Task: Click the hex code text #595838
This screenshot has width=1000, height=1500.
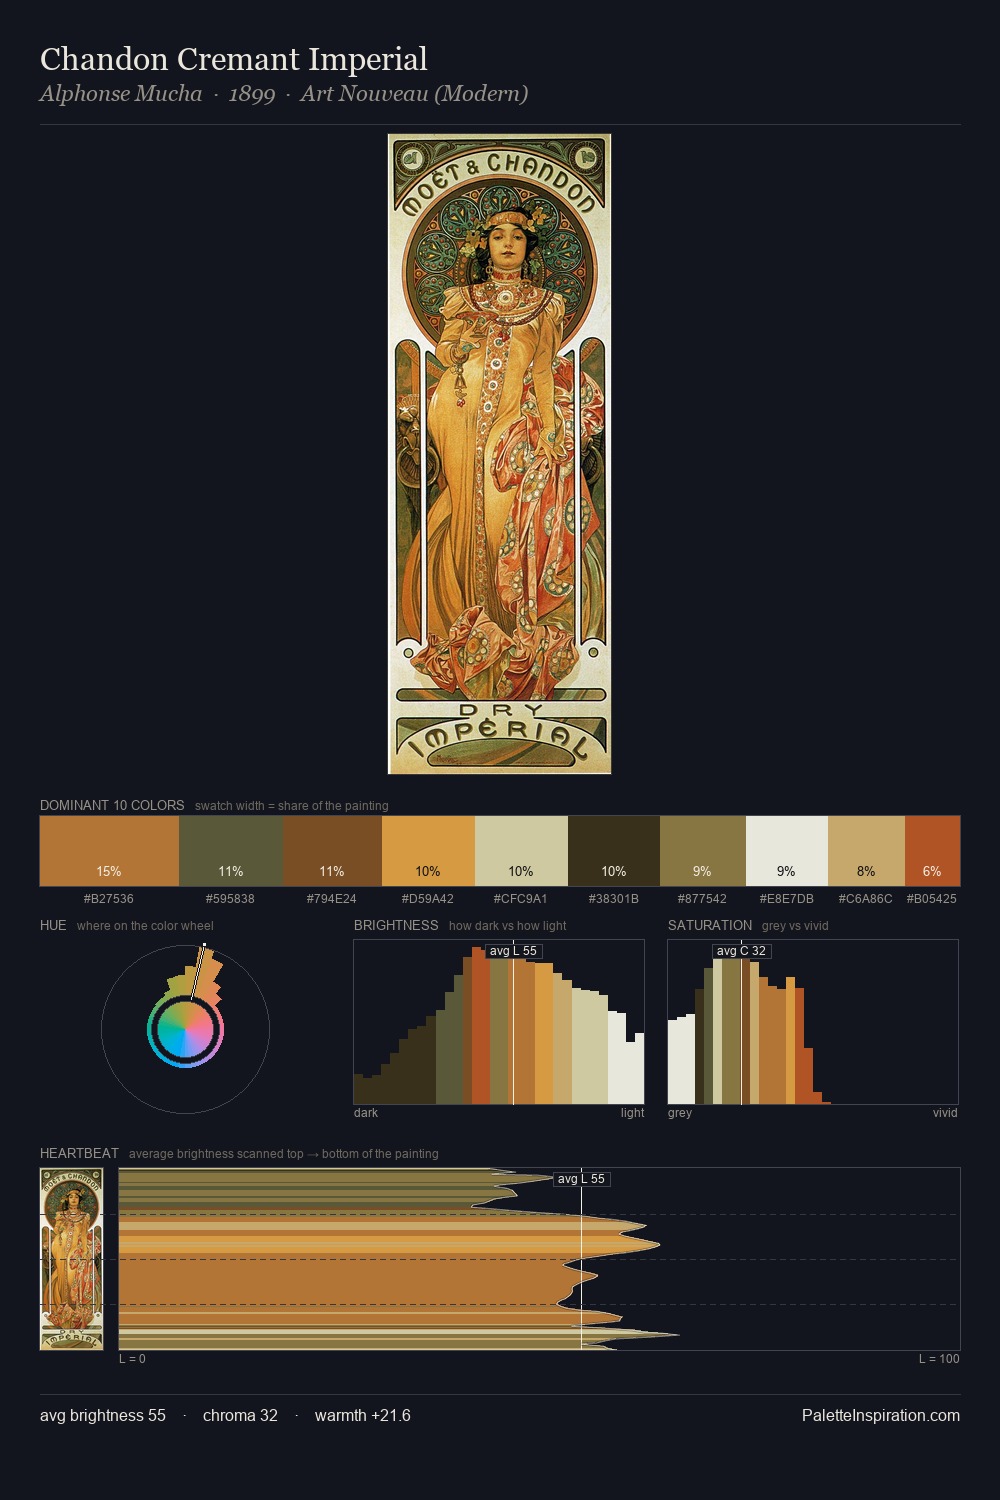Action: tap(230, 899)
